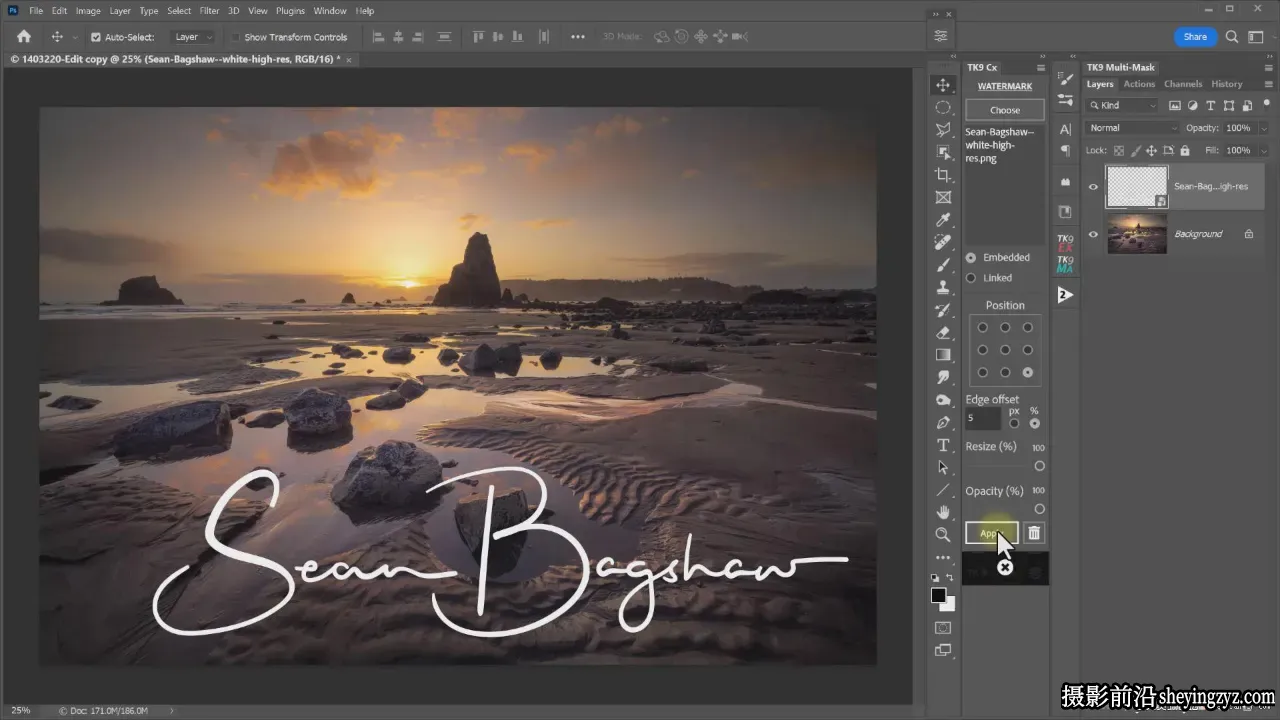Screen dimensions: 1280x720
Task: Set watermark position to center
Action: tap(1005, 350)
